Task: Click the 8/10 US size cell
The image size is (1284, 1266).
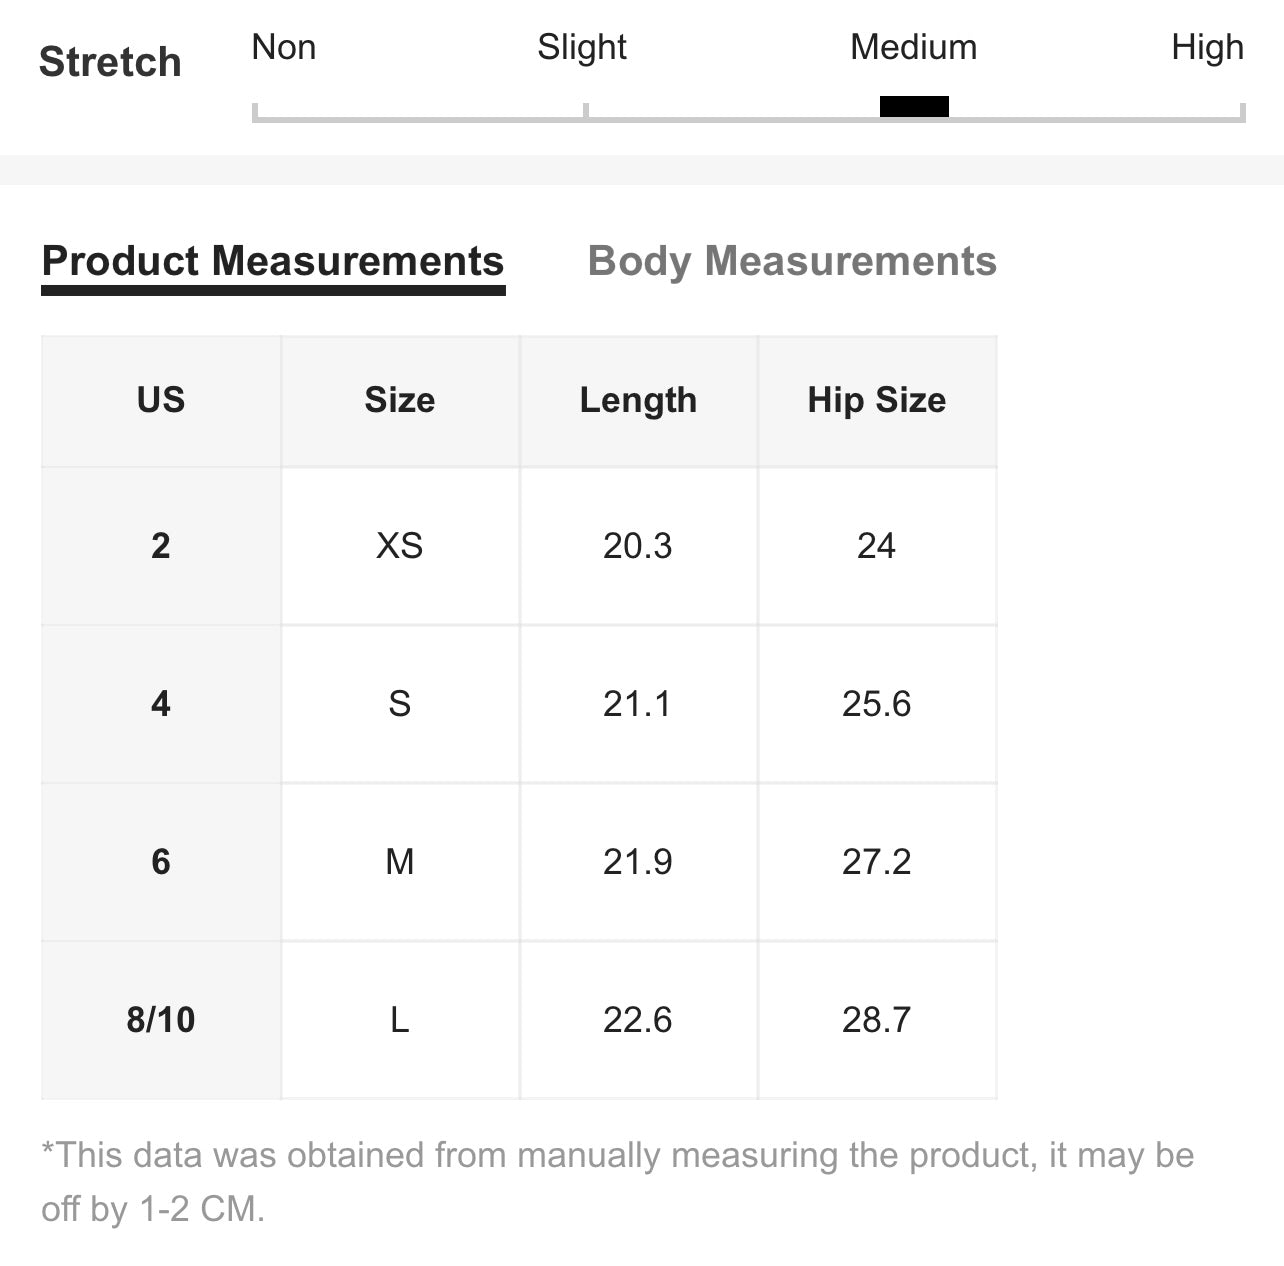Action: (x=161, y=1020)
